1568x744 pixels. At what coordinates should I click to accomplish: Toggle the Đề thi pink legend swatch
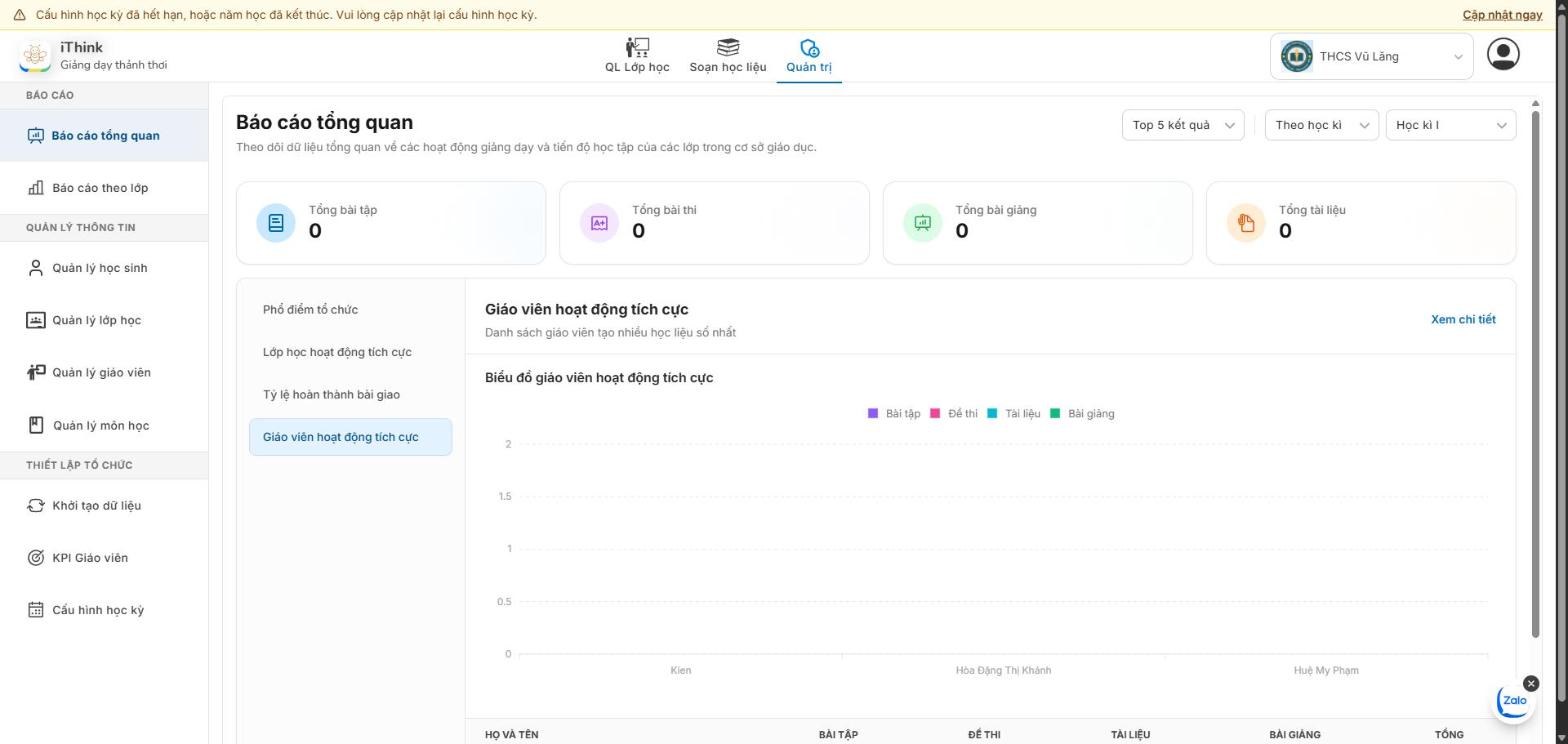935,413
